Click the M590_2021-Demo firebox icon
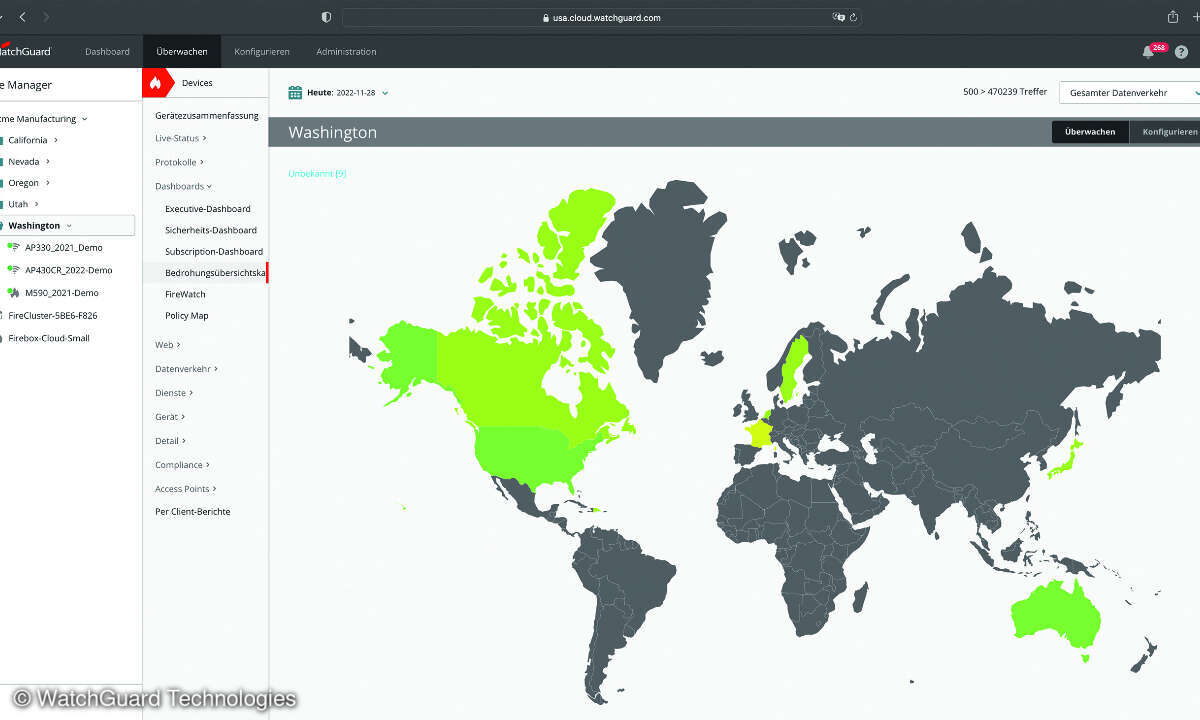Image resolution: width=1200 pixels, height=720 pixels. pos(14,293)
